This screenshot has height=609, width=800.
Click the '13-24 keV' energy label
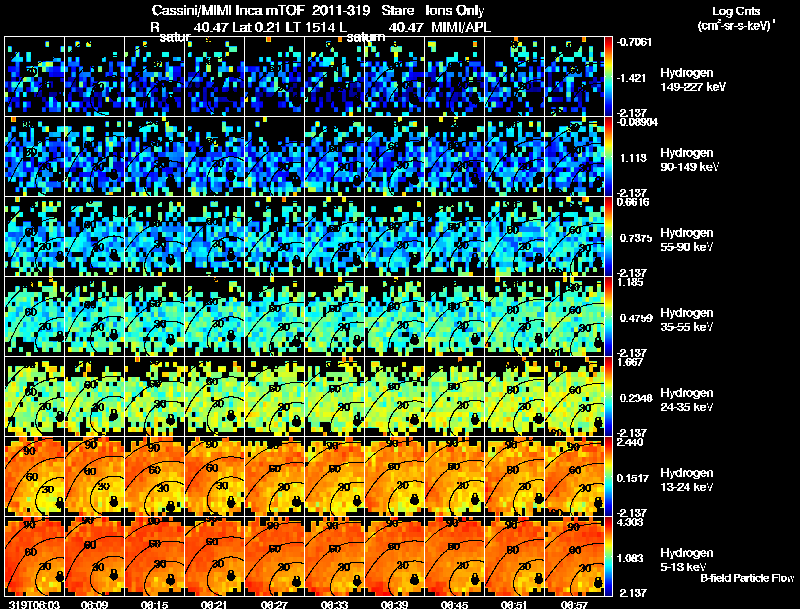[x=686, y=488]
